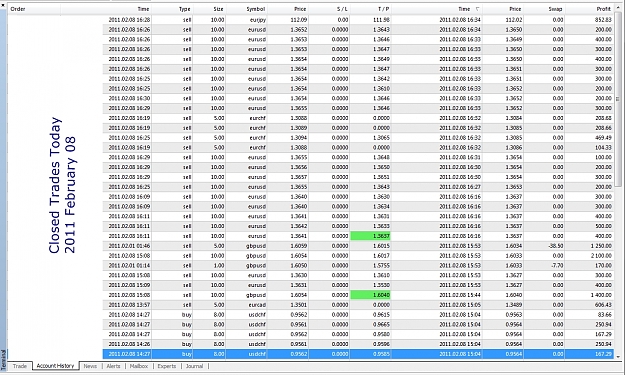Click the scrollbar up arrow
The image size is (625, 375).
[x=618, y=8]
